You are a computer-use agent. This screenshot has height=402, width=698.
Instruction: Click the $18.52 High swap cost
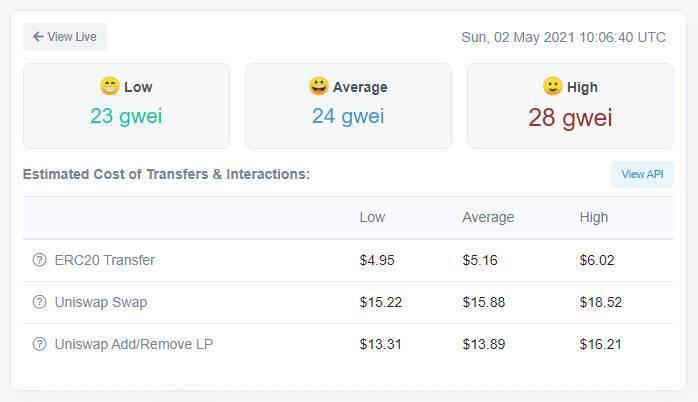tap(600, 302)
